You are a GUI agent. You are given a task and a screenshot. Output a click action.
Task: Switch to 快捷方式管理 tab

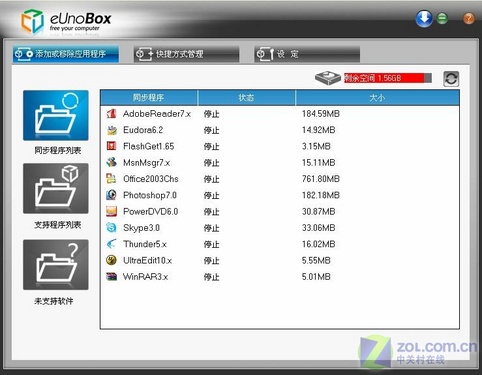tap(186, 54)
